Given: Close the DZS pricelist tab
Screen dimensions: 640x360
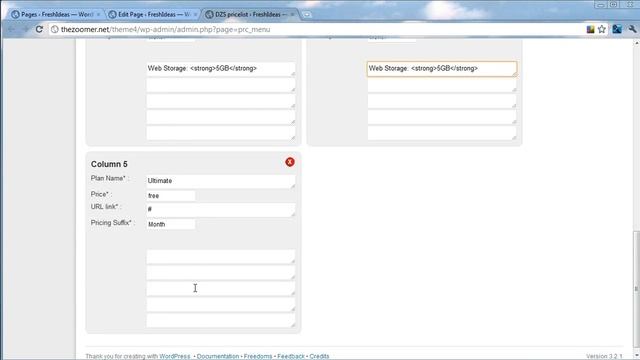Looking at the screenshot, I should pos(292,14).
